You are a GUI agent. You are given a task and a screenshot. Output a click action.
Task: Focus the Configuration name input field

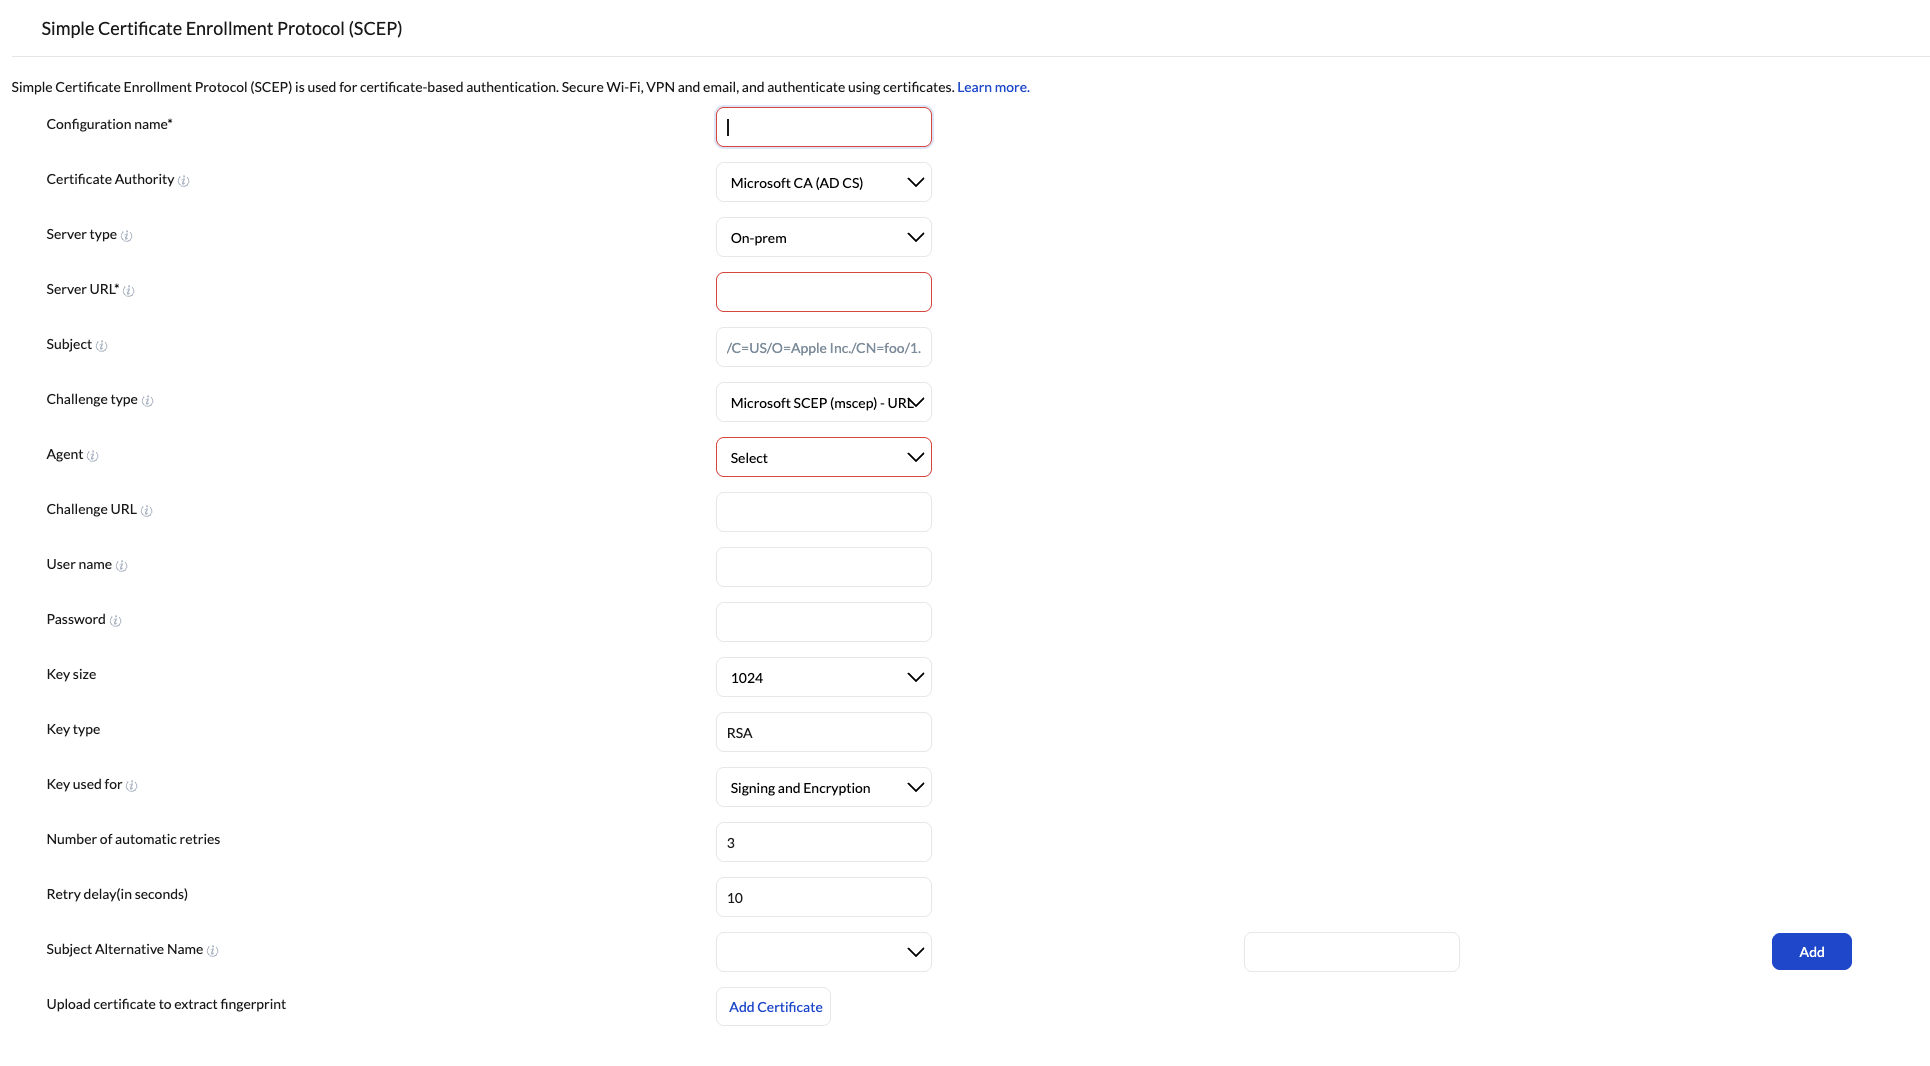coord(823,127)
